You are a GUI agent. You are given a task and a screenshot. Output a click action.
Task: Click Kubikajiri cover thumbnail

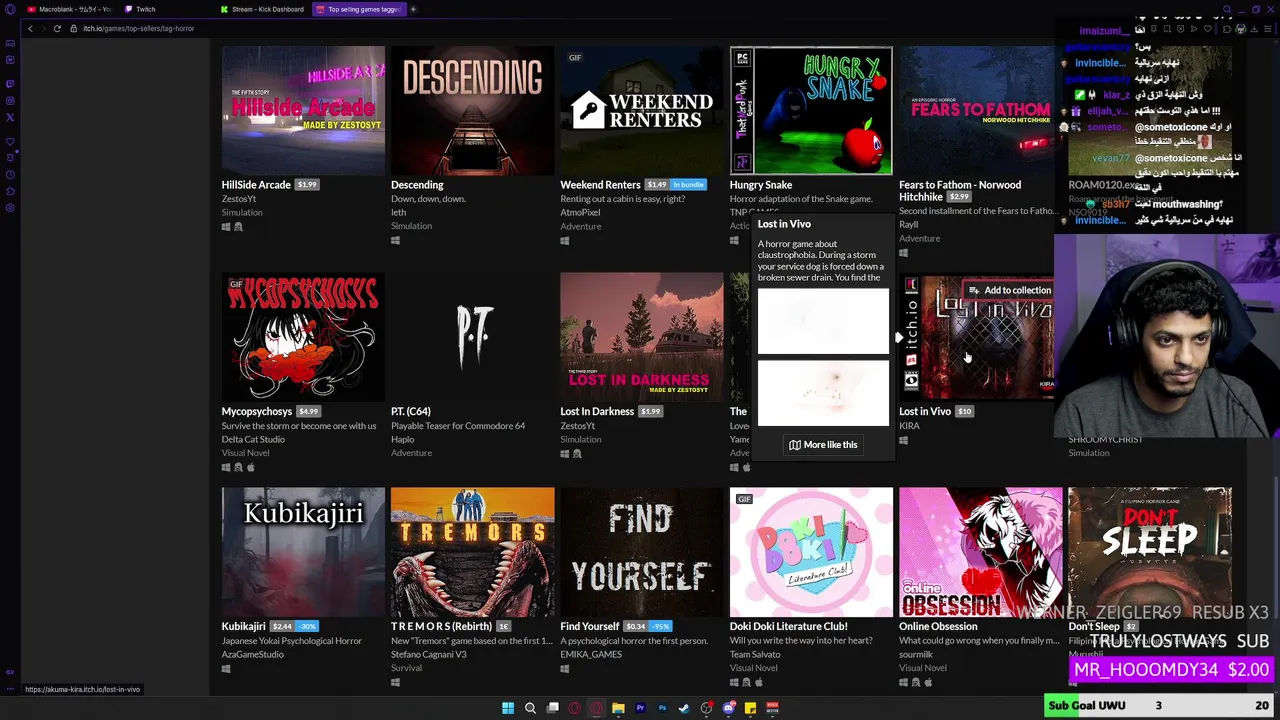303,552
